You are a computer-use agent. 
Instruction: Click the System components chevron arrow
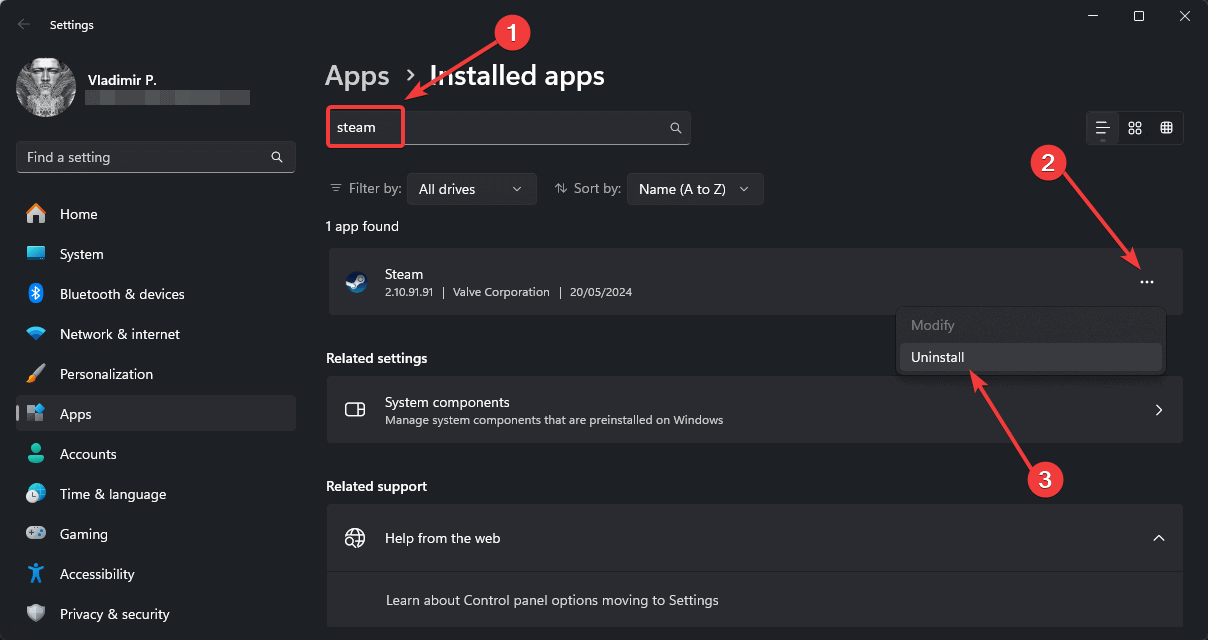[1159, 410]
